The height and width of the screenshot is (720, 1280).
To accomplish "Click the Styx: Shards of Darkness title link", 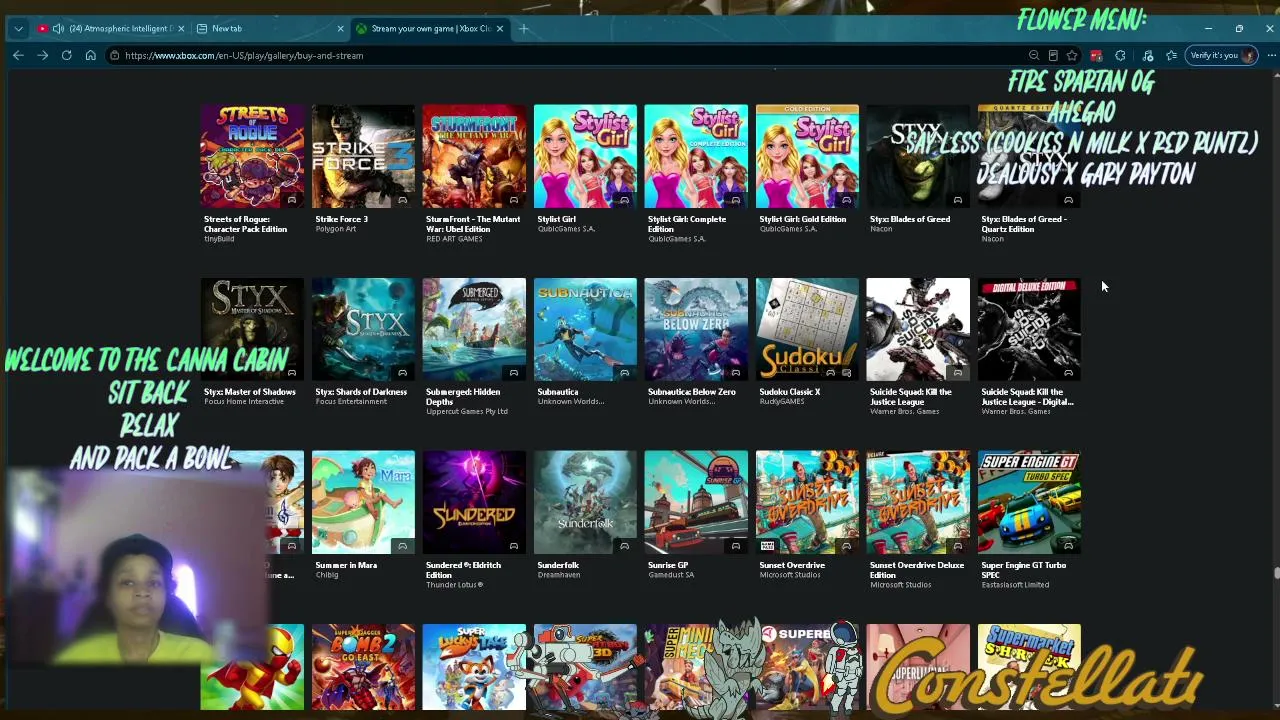I will (361, 392).
